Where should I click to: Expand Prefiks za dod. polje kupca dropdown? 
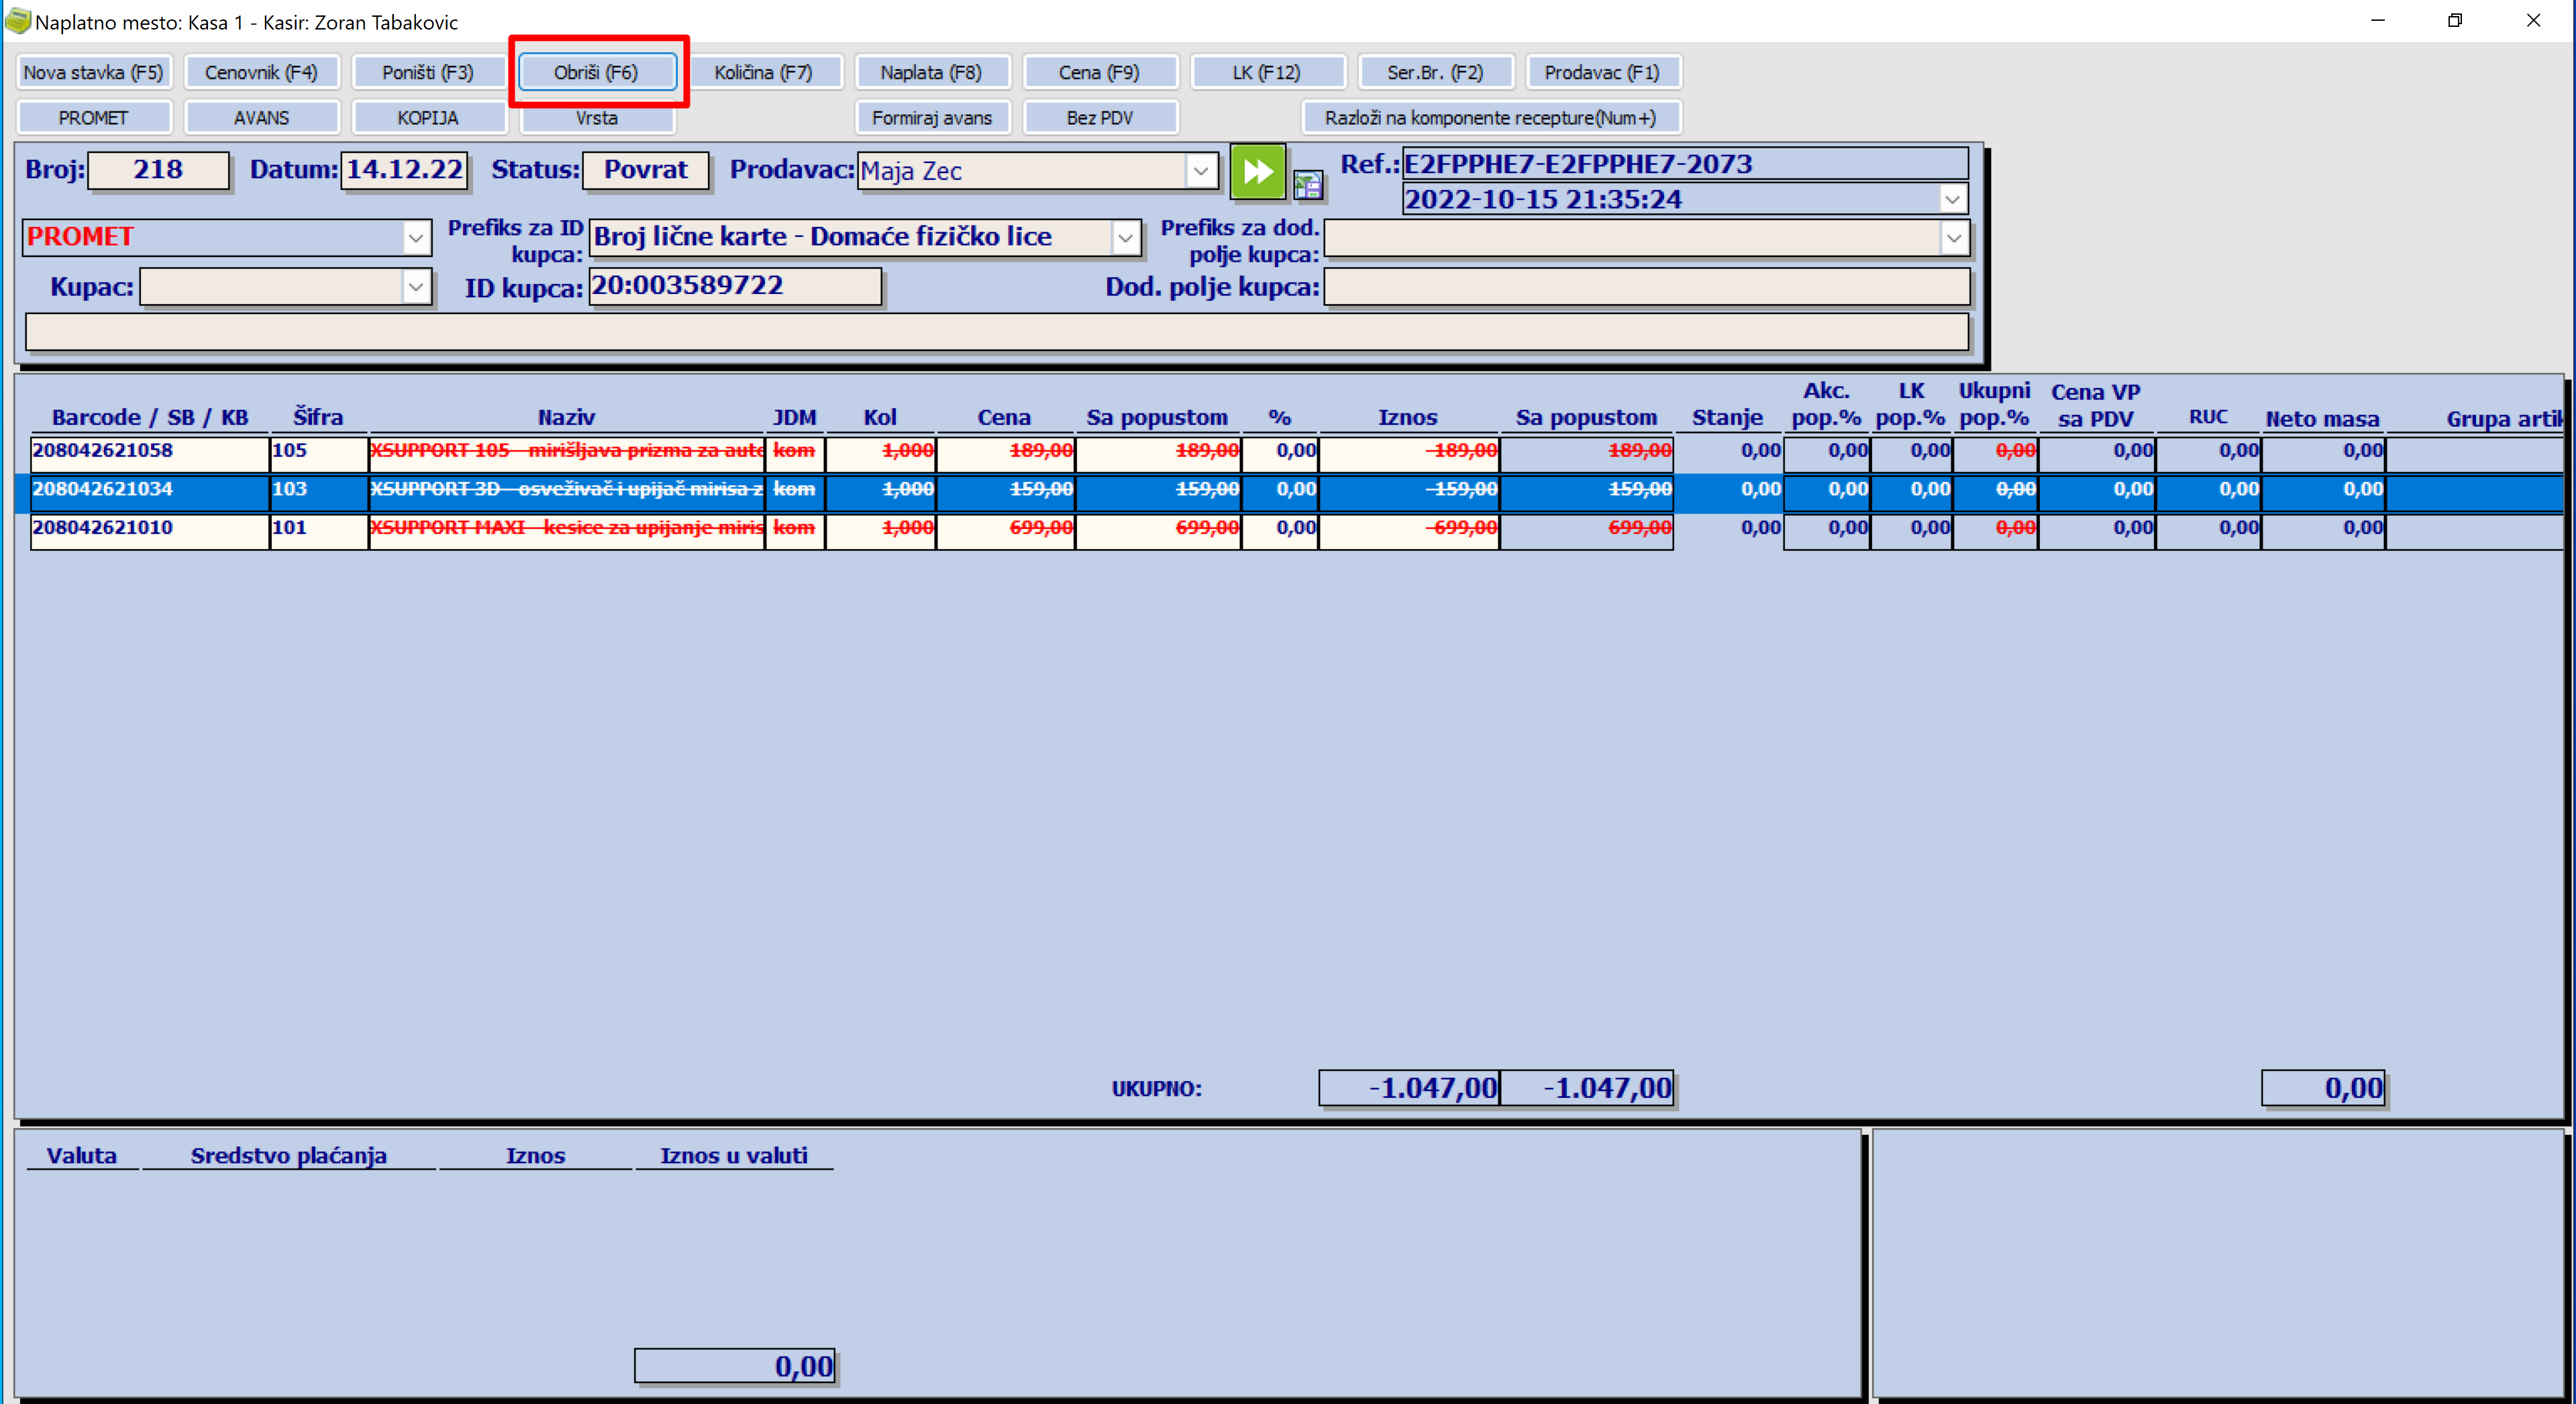point(1953,238)
